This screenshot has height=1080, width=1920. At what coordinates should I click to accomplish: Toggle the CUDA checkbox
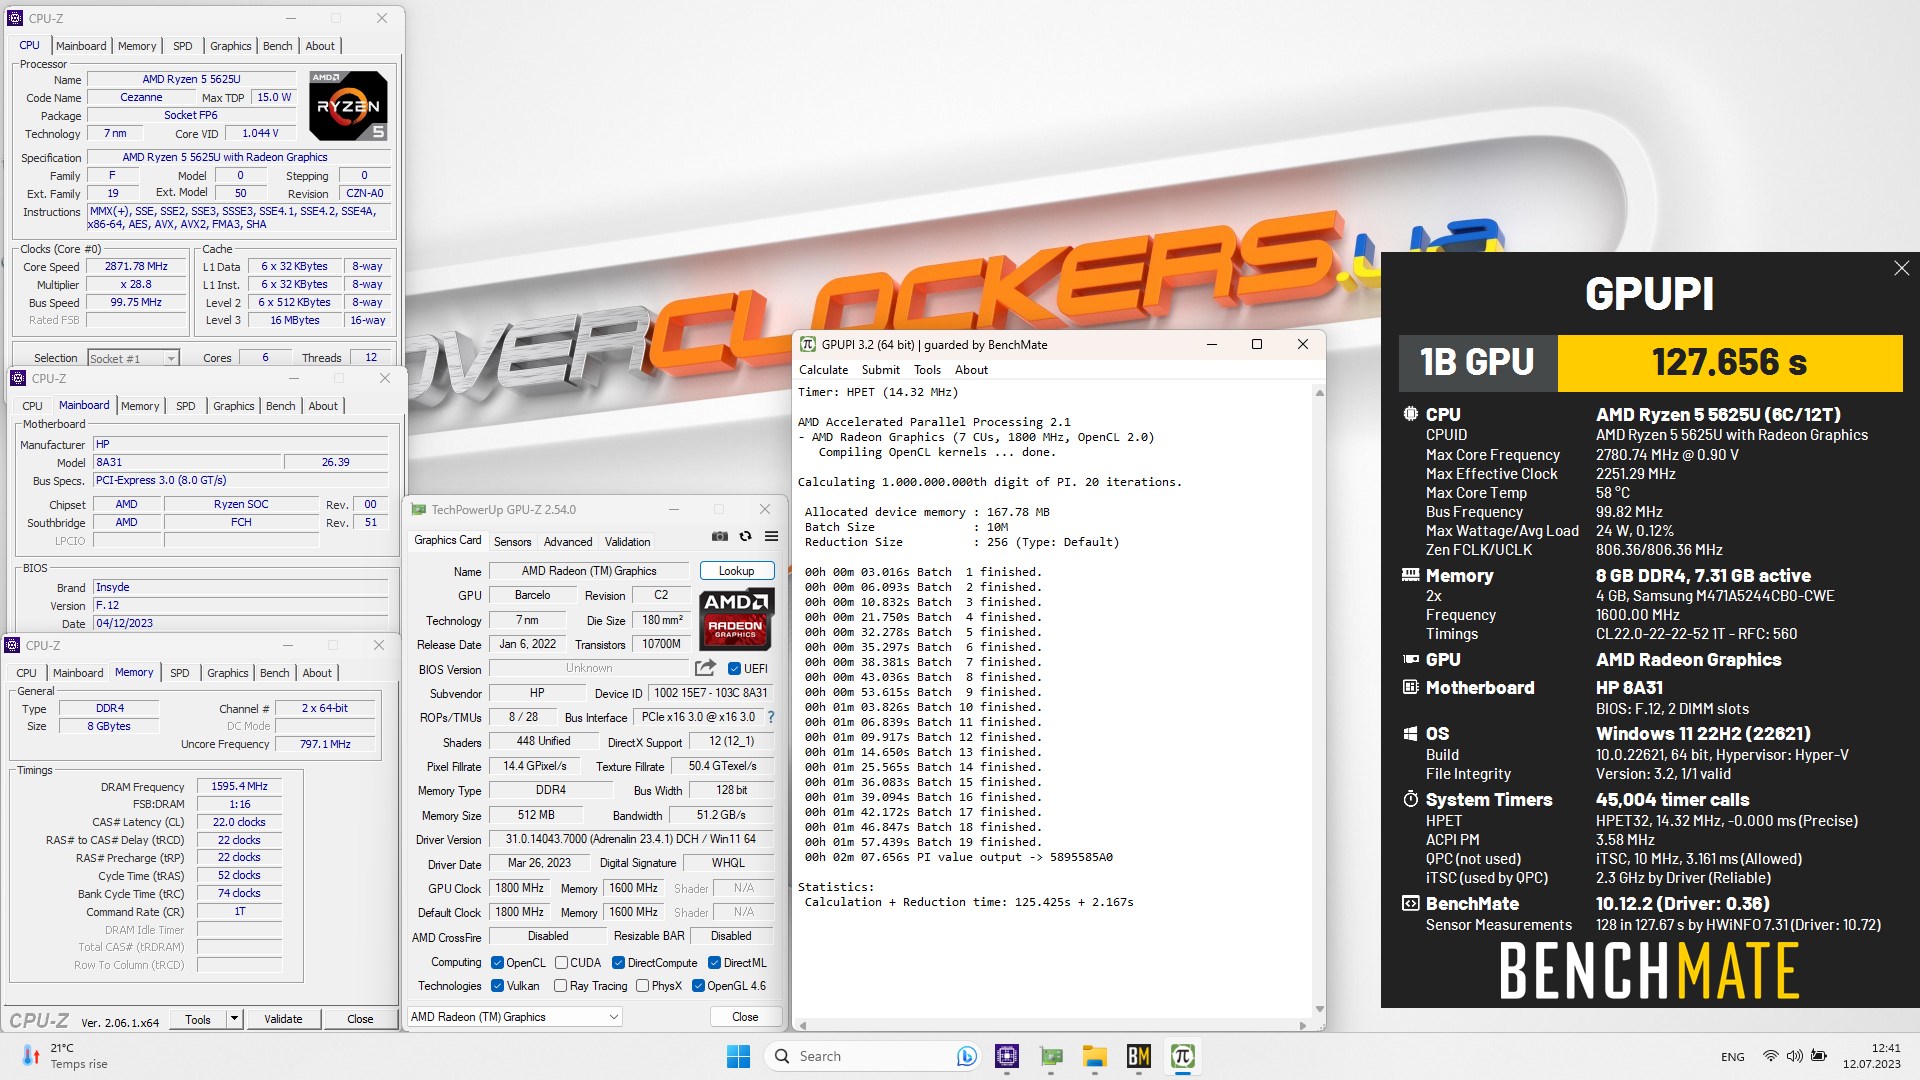click(561, 963)
